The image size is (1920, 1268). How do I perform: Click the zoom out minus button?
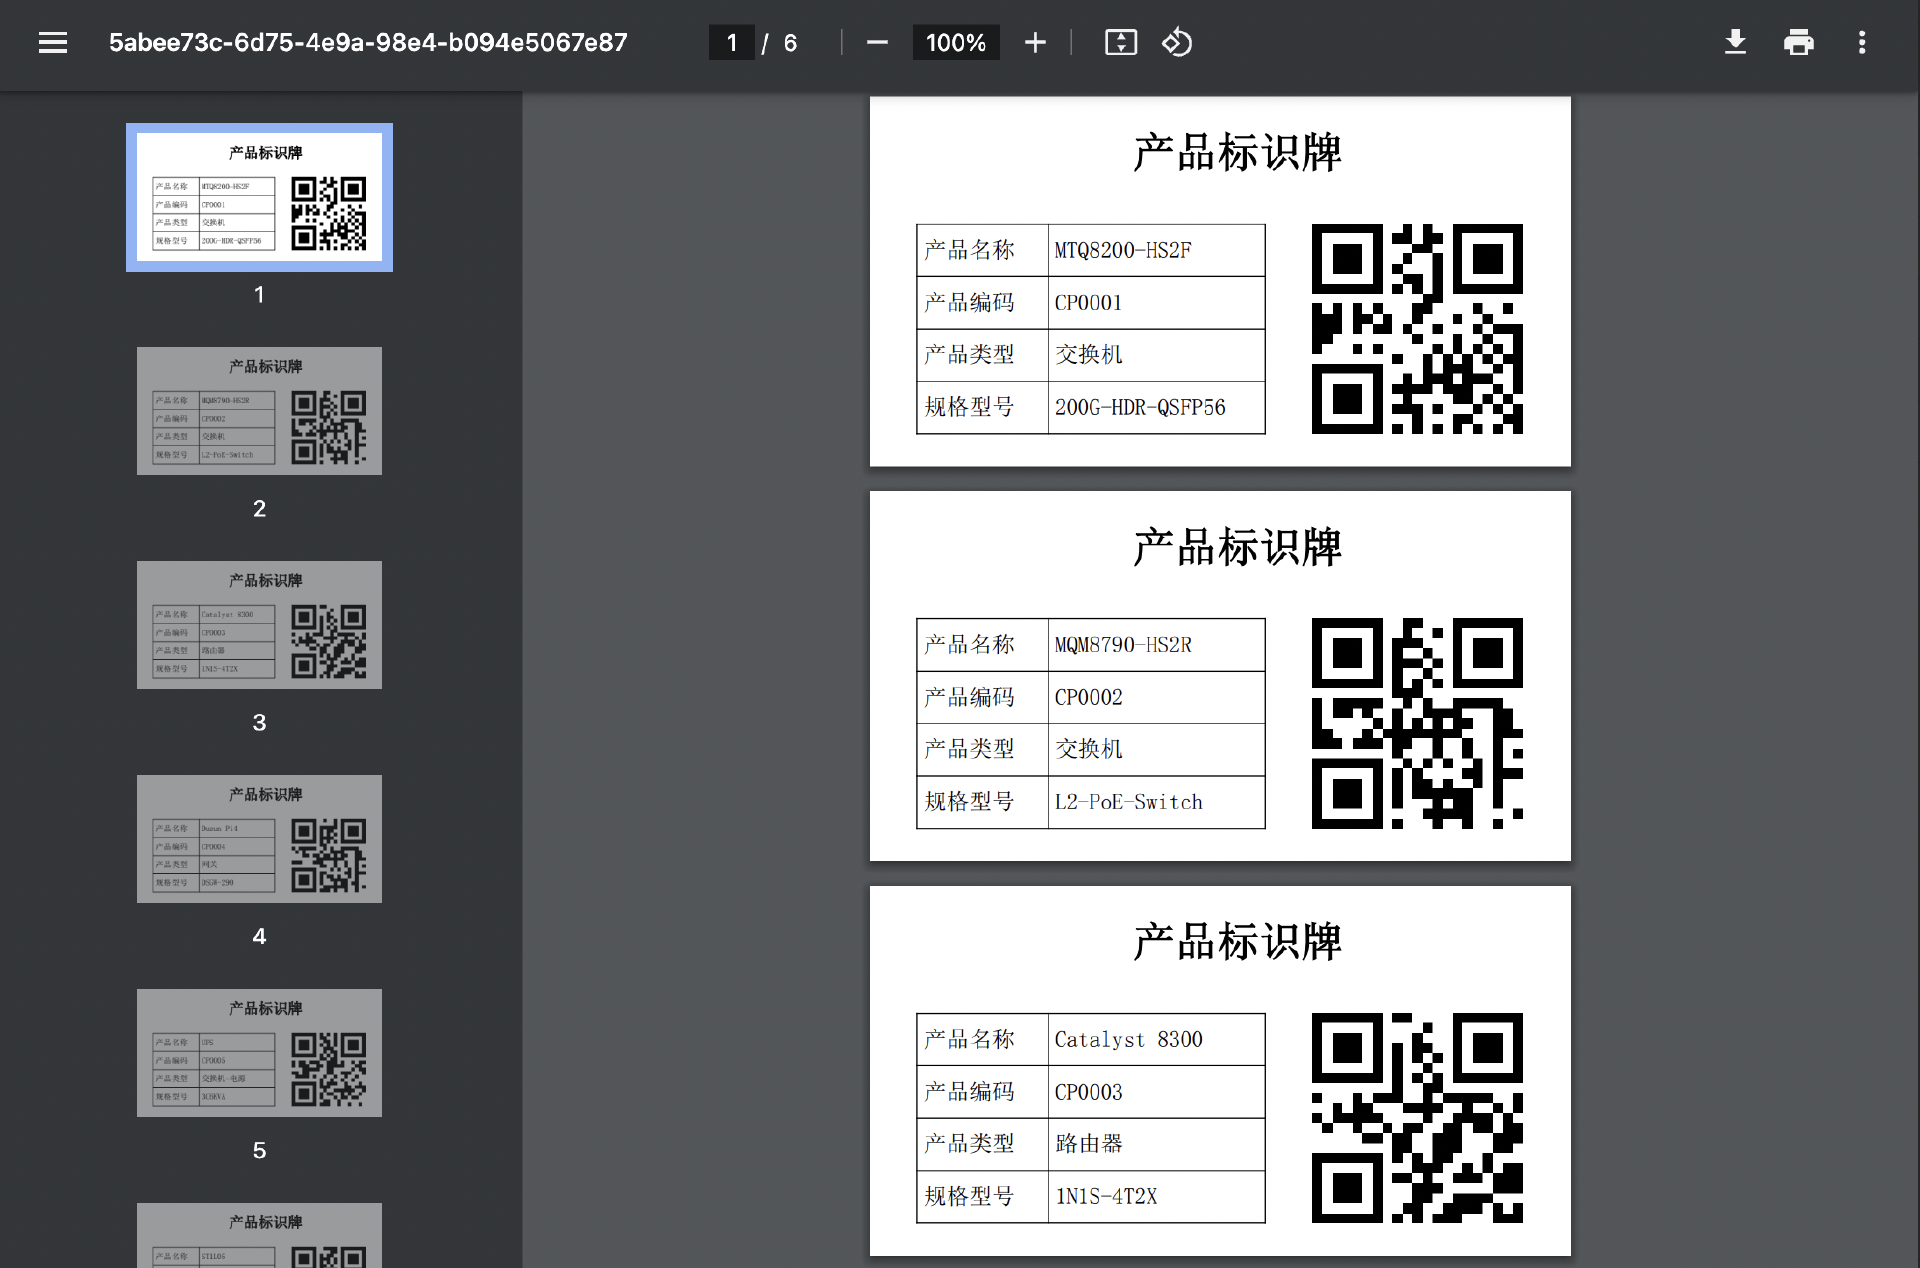(x=877, y=43)
